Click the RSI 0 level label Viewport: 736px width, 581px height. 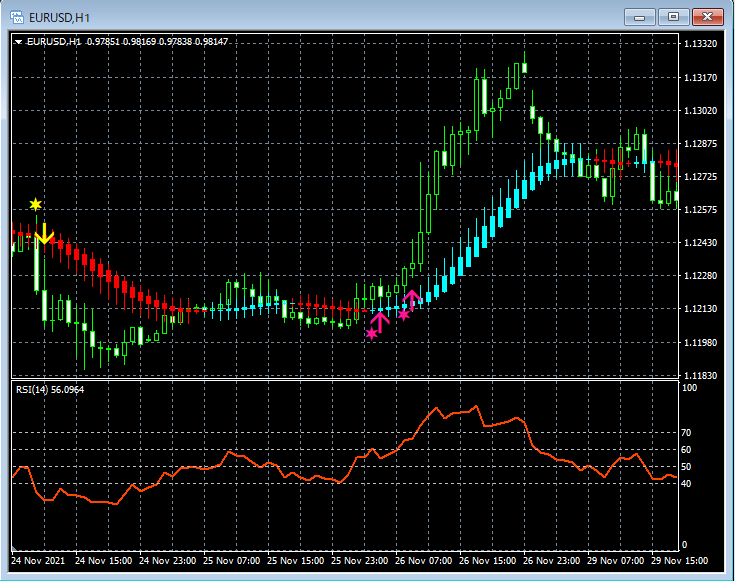pyautogui.click(x=684, y=544)
